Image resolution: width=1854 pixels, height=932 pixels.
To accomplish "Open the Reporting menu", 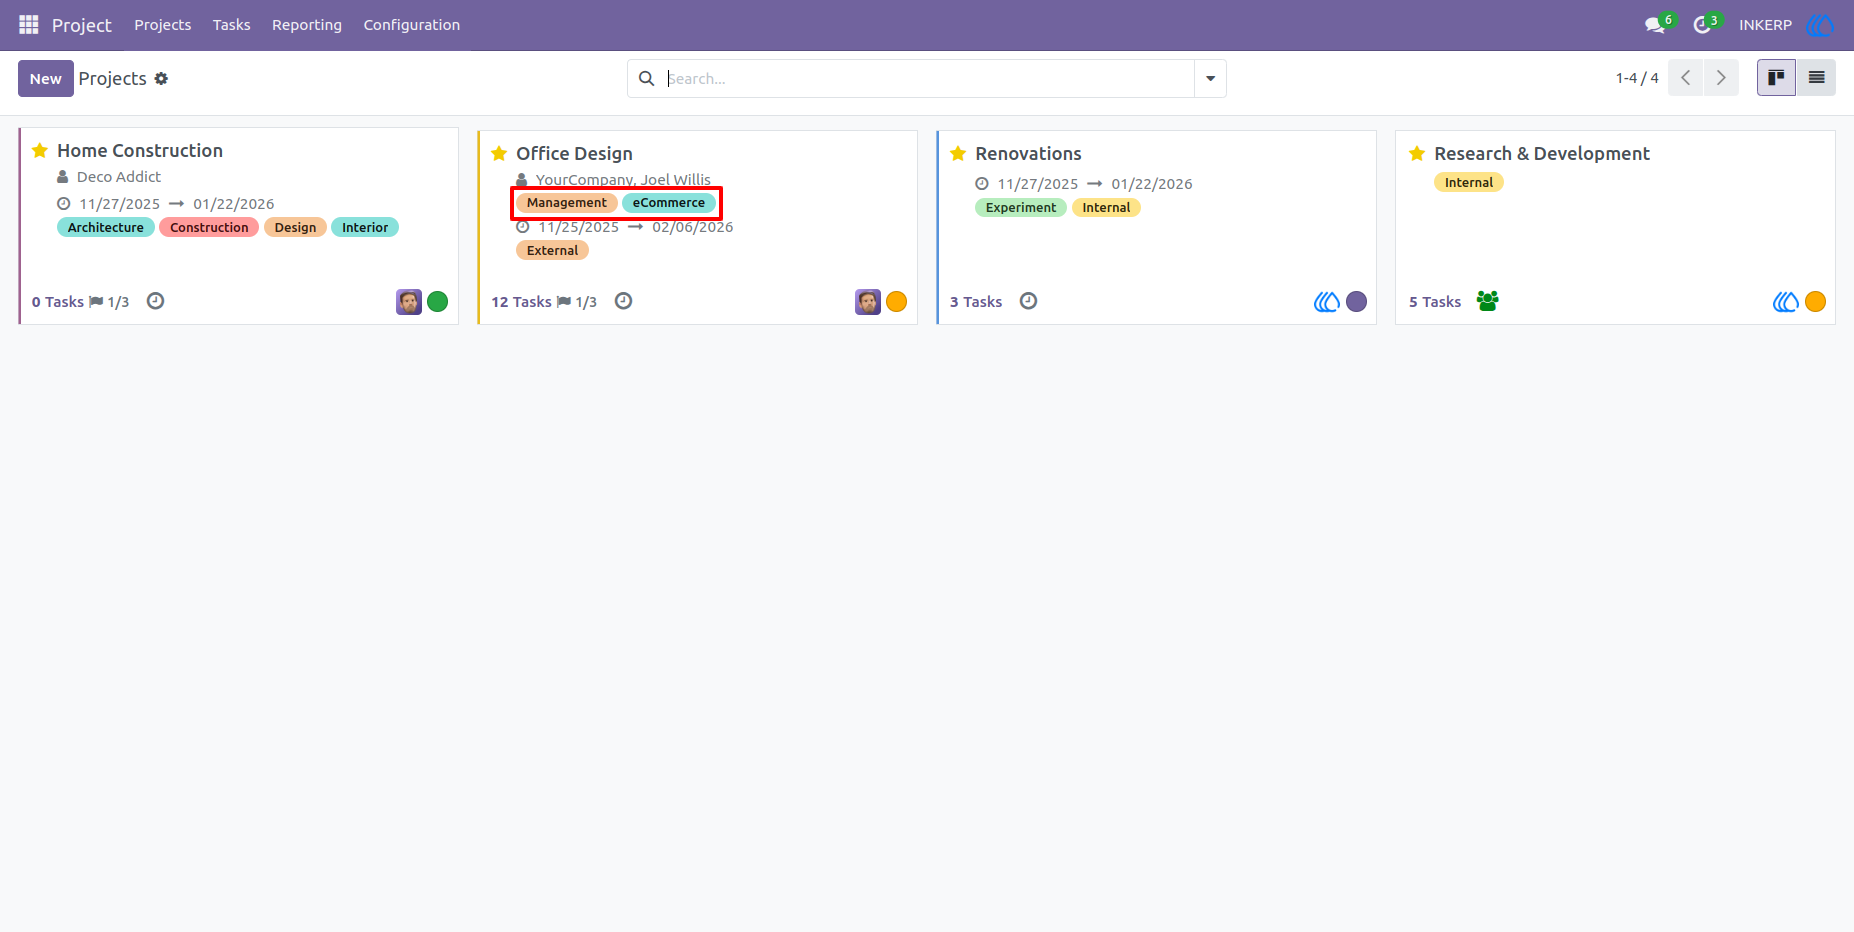I will coord(307,25).
